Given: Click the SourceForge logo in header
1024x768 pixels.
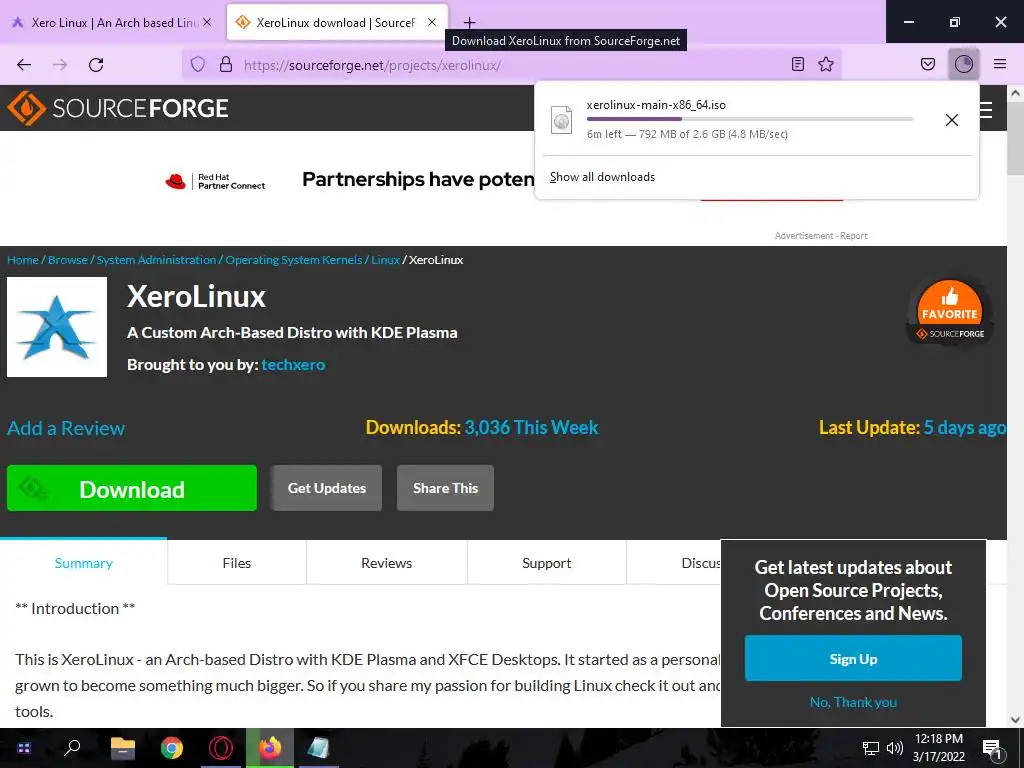Looking at the screenshot, I should (118, 108).
